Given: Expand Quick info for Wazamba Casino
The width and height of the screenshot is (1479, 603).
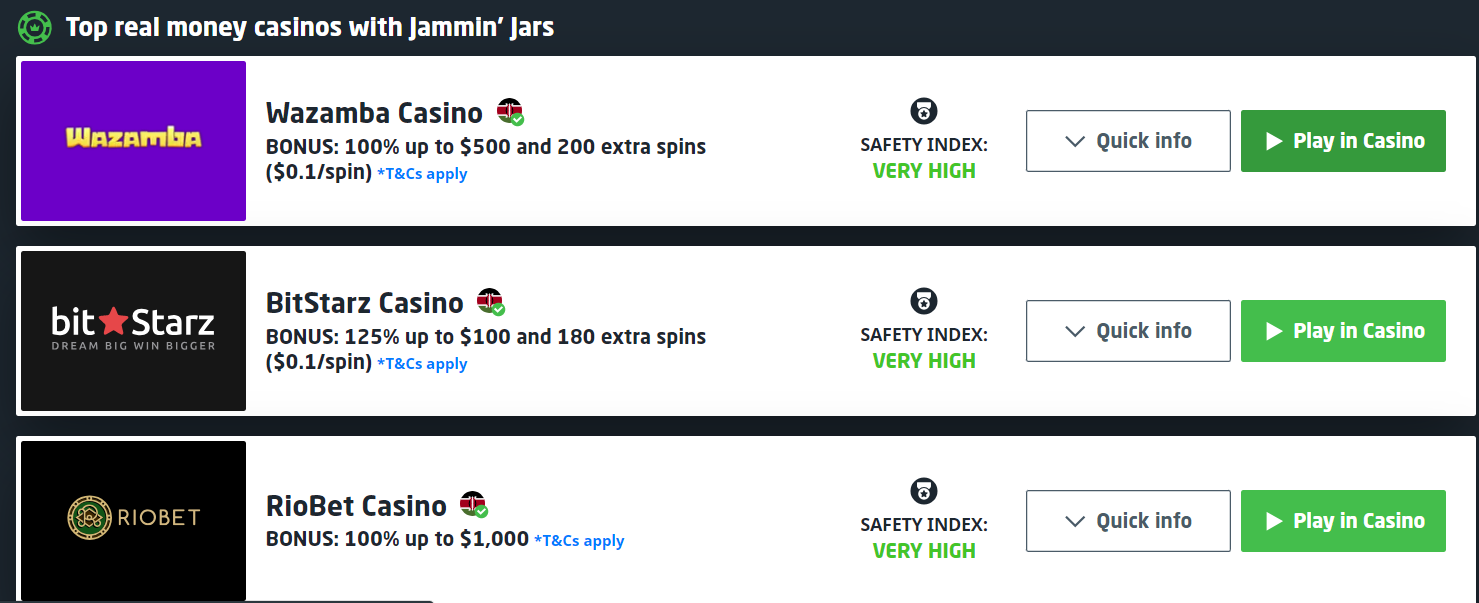Looking at the screenshot, I should [x=1128, y=141].
